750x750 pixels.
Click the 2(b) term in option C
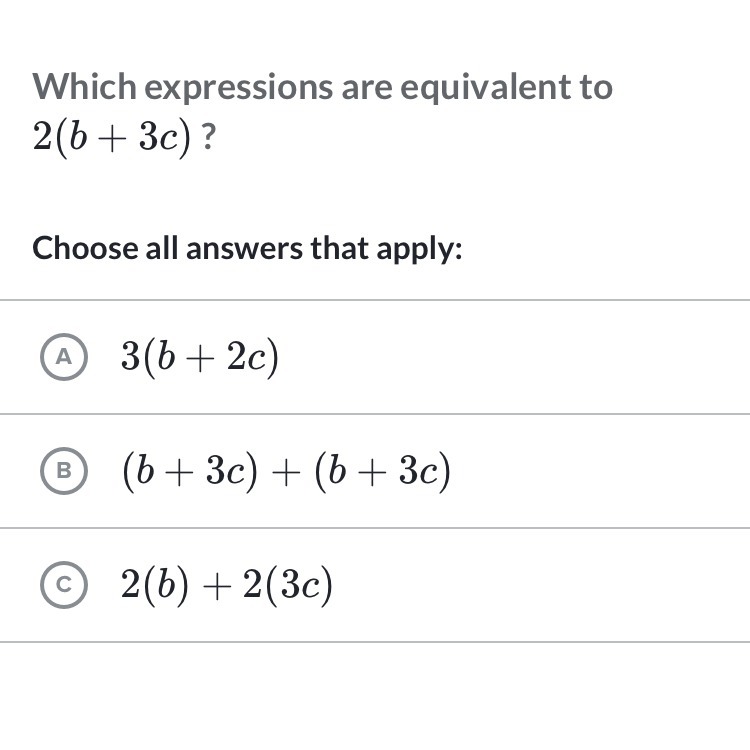pos(155,585)
